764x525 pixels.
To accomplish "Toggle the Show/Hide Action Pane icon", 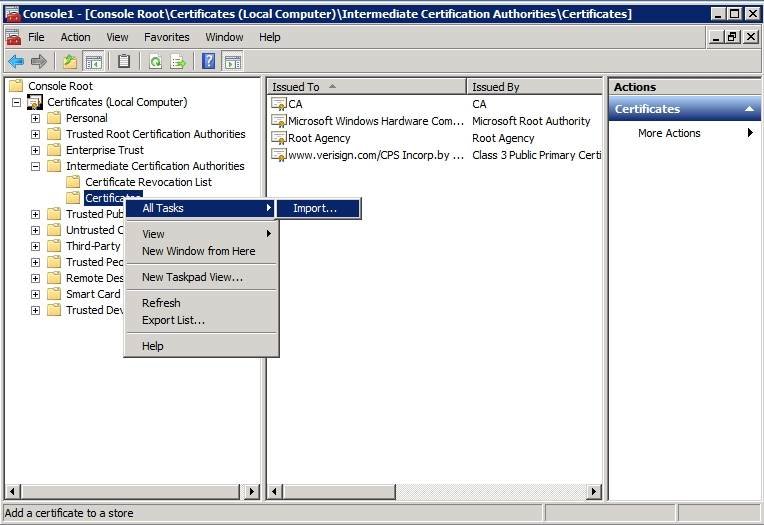I will click(x=232, y=61).
